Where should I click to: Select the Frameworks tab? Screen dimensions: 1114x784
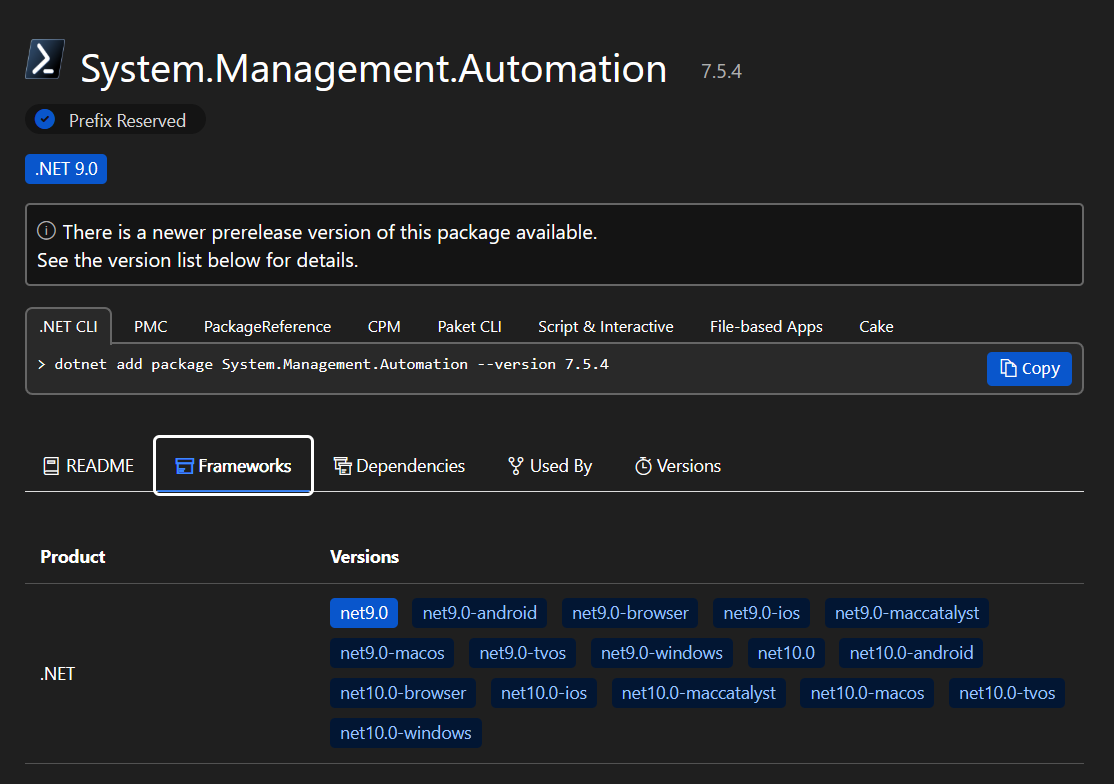233,466
